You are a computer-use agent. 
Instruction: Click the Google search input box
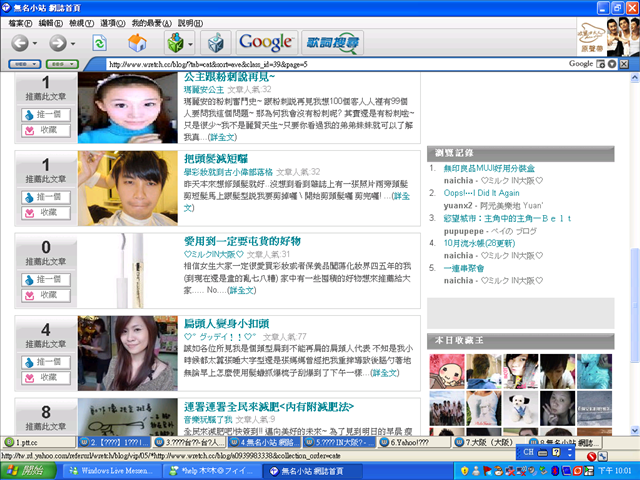[x=580, y=64]
